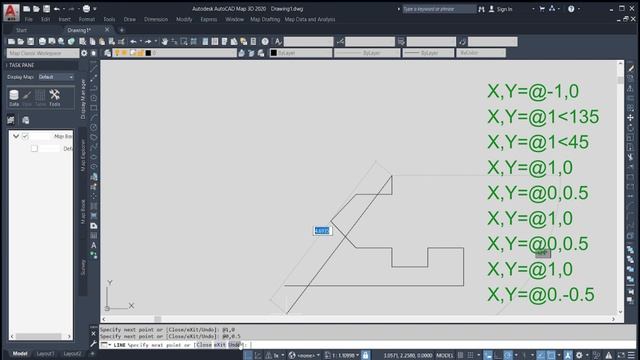Click the Data icon in Task Pane
This screenshot has height=360, width=640.
tap(14, 98)
